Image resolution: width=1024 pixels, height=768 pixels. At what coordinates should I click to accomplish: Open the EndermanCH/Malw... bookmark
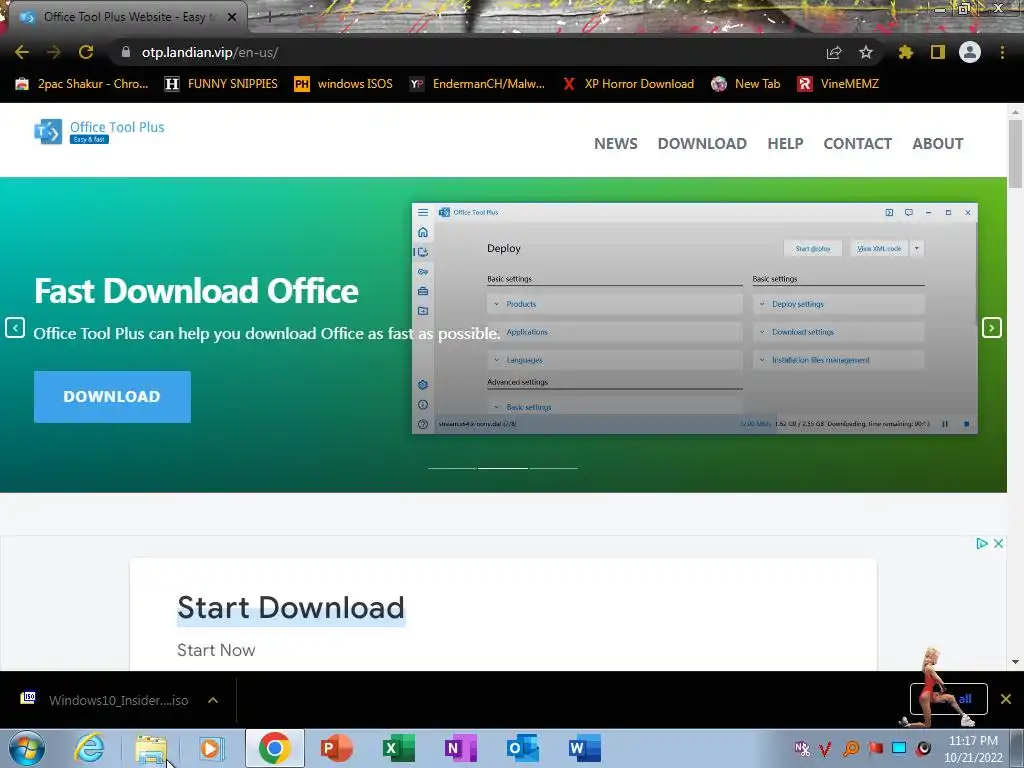tap(477, 84)
